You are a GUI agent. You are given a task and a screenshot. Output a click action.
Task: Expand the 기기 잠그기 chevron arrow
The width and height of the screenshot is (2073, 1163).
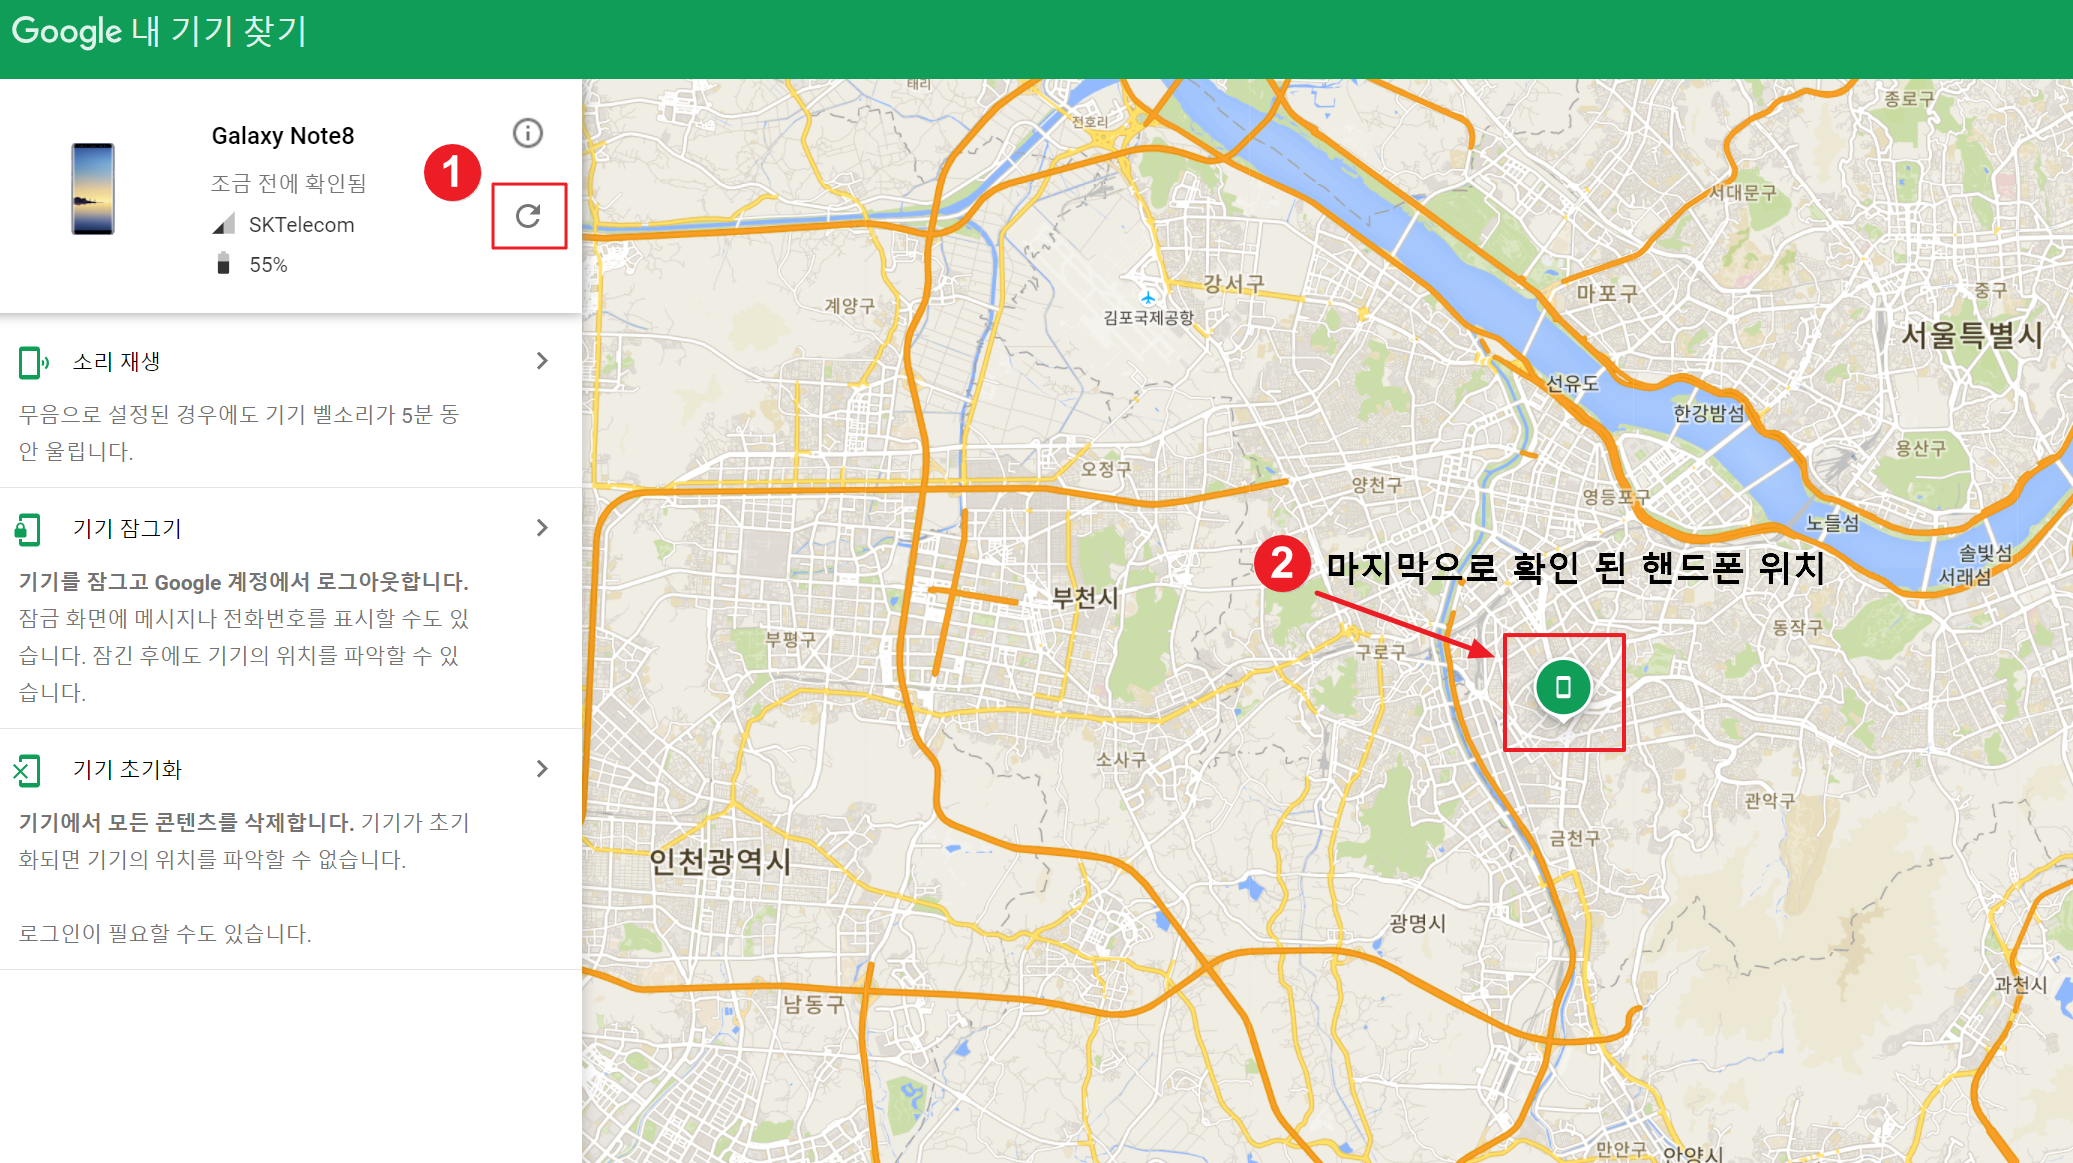[542, 528]
